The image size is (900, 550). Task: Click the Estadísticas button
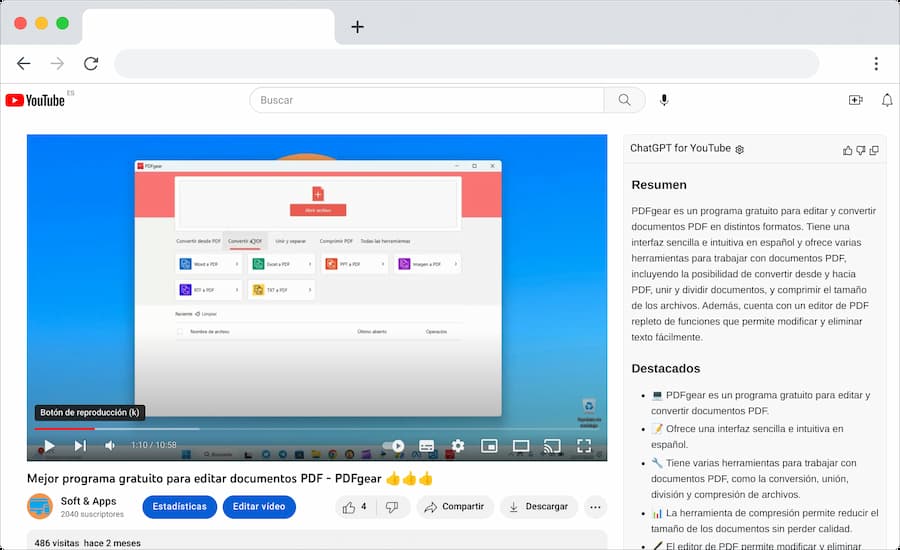(x=180, y=506)
